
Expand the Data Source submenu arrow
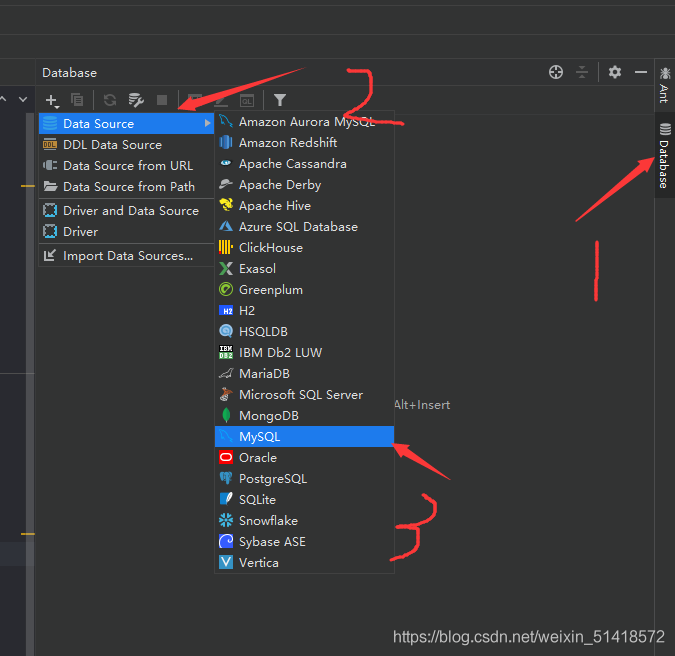coord(207,123)
